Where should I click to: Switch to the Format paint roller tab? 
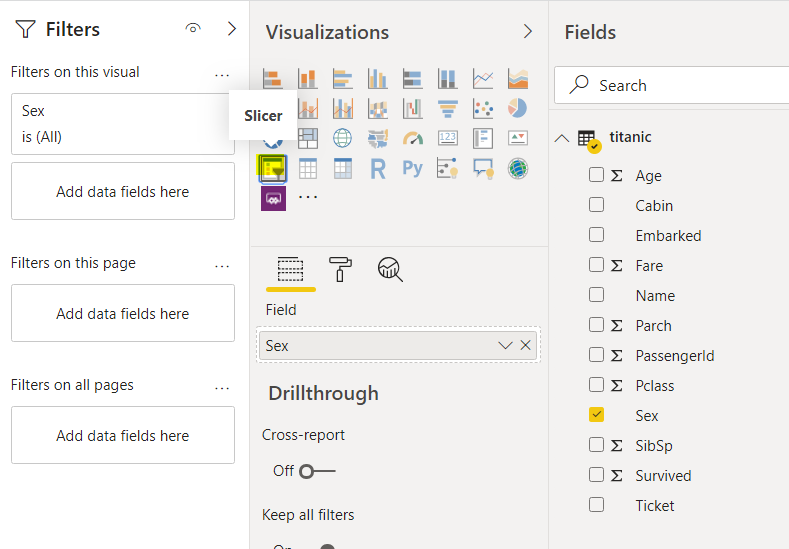click(340, 268)
